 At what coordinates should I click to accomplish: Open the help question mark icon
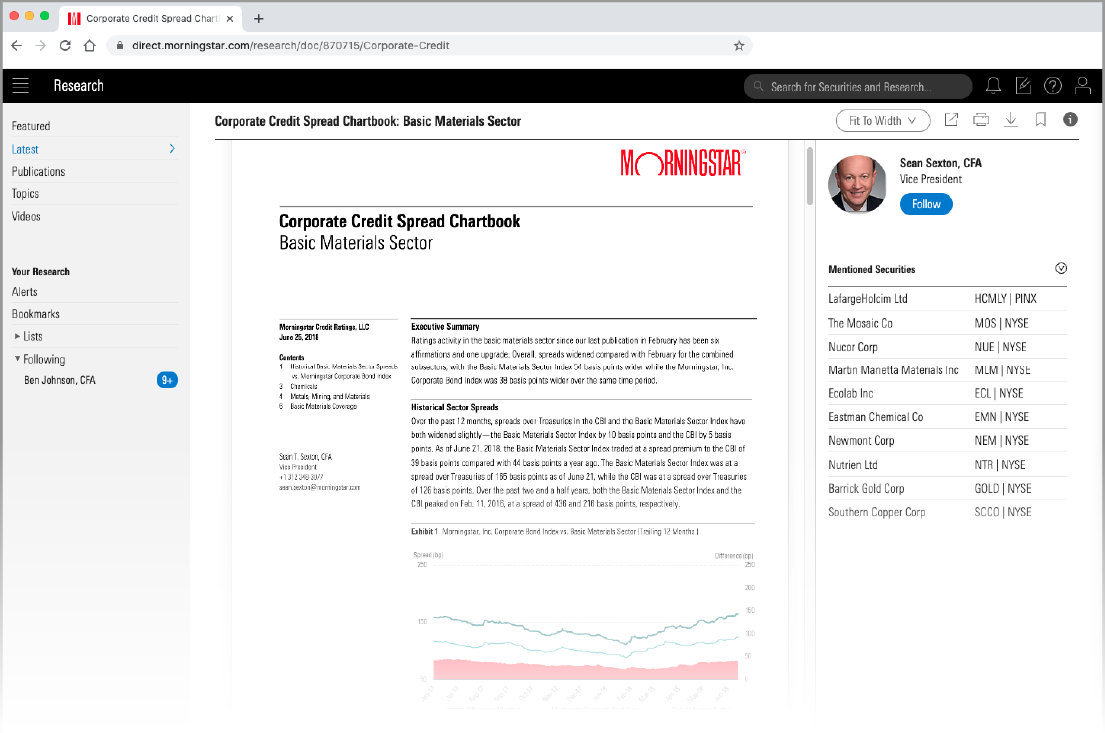tap(1052, 86)
